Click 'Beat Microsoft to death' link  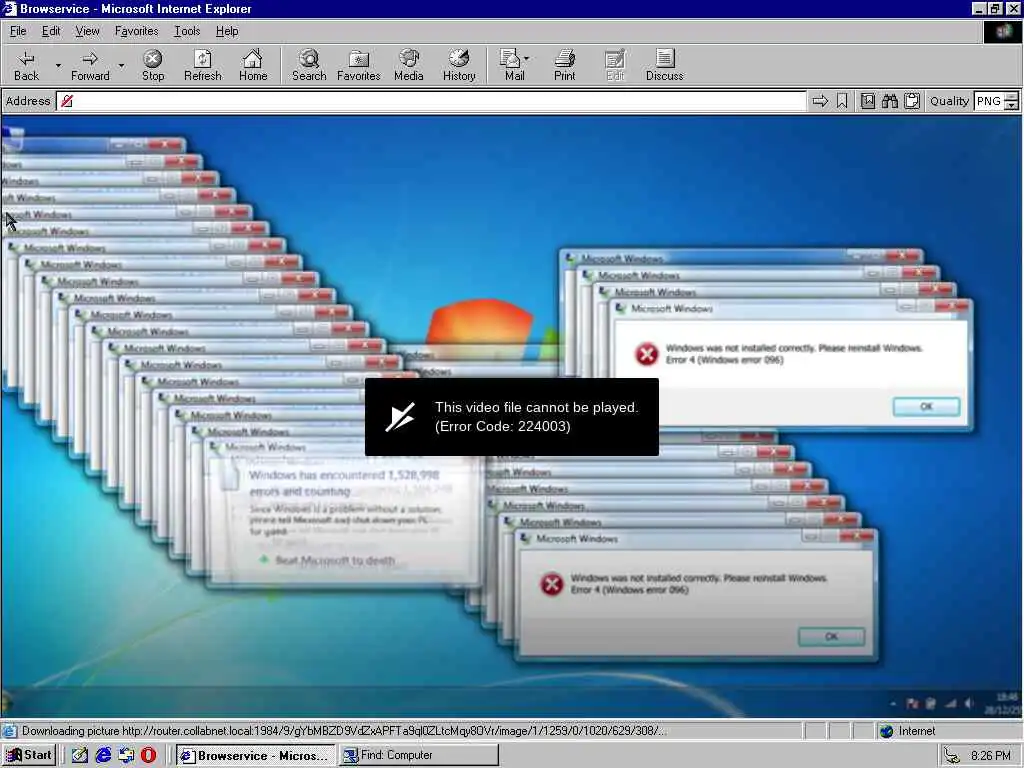[334, 560]
